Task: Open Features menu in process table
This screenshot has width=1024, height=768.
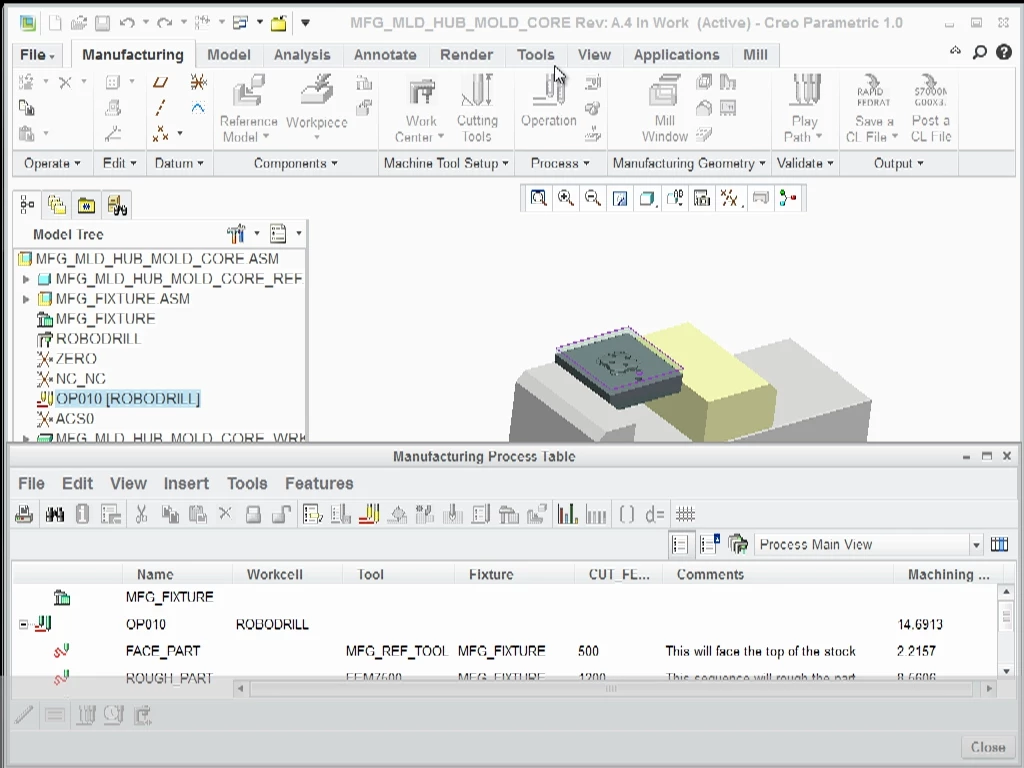Action: point(319,483)
